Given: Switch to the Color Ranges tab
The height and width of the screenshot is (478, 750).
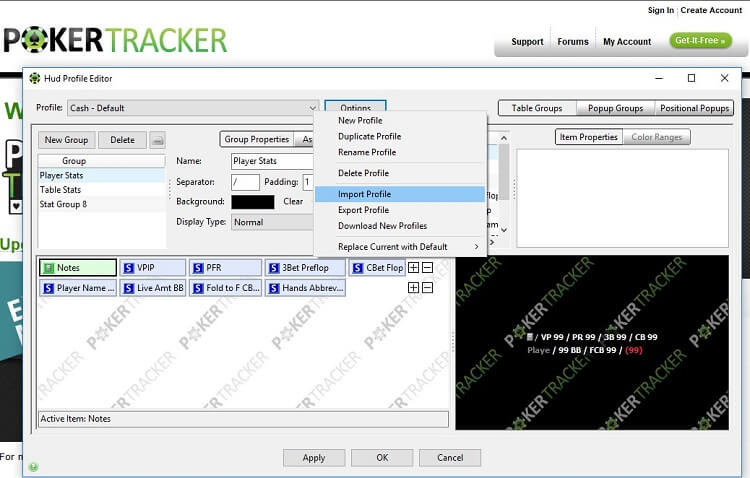Looking at the screenshot, I should pos(657,137).
